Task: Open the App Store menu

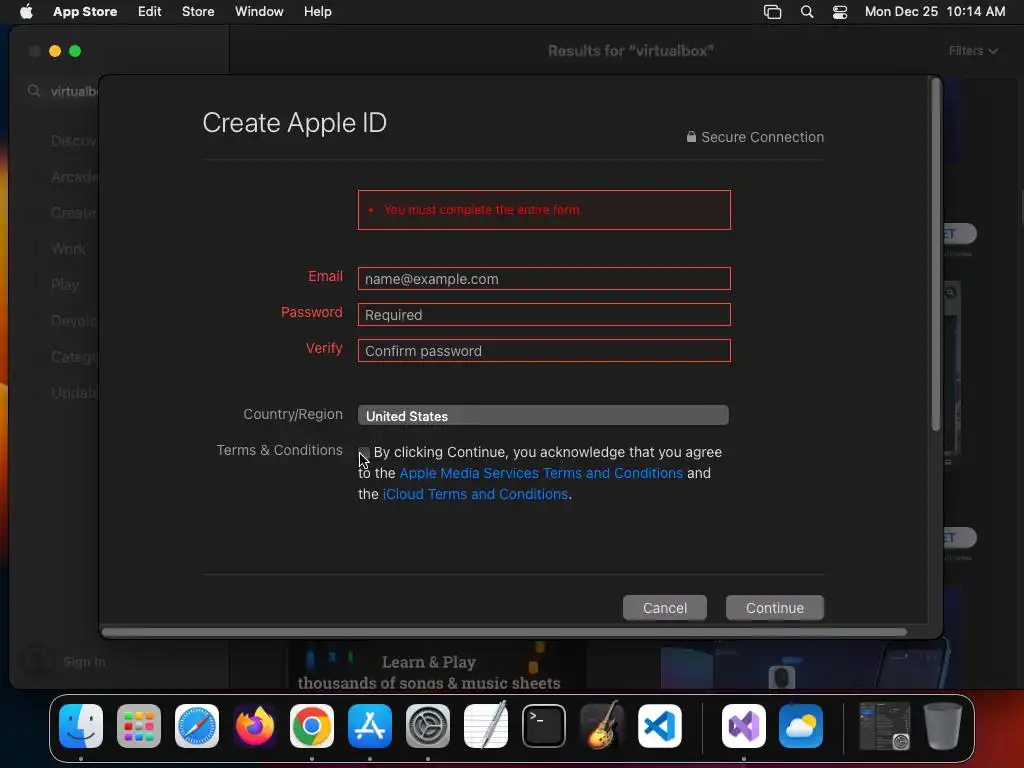Action: (85, 12)
